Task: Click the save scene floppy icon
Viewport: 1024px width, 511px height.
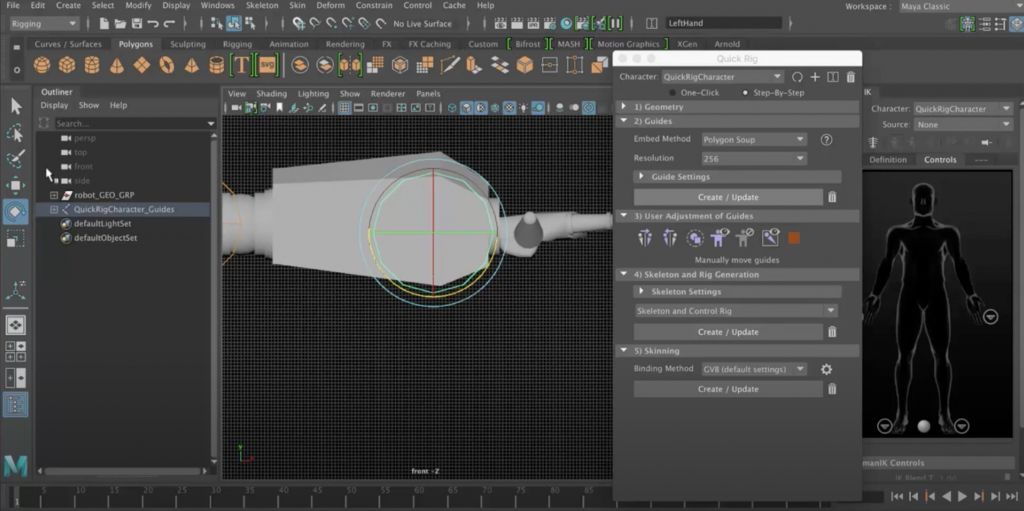Action: click(x=136, y=24)
